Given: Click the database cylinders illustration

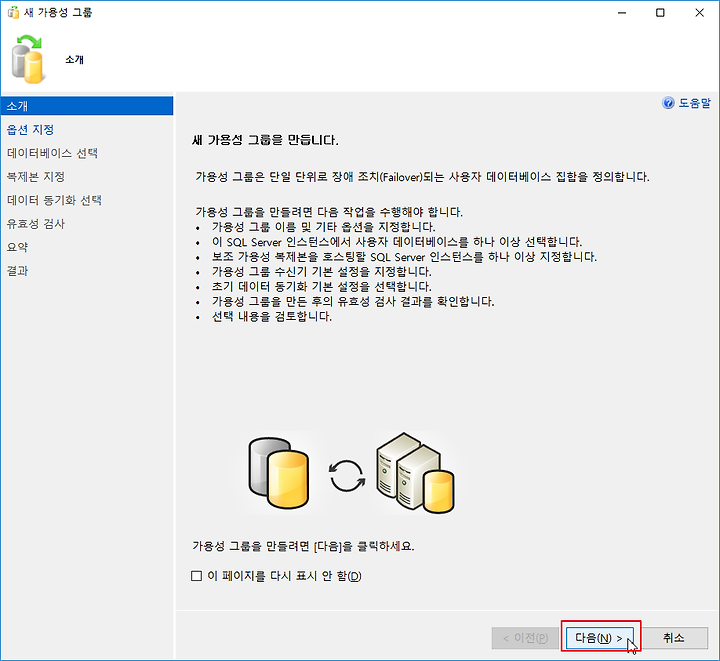Looking at the screenshot, I should coord(279,473).
